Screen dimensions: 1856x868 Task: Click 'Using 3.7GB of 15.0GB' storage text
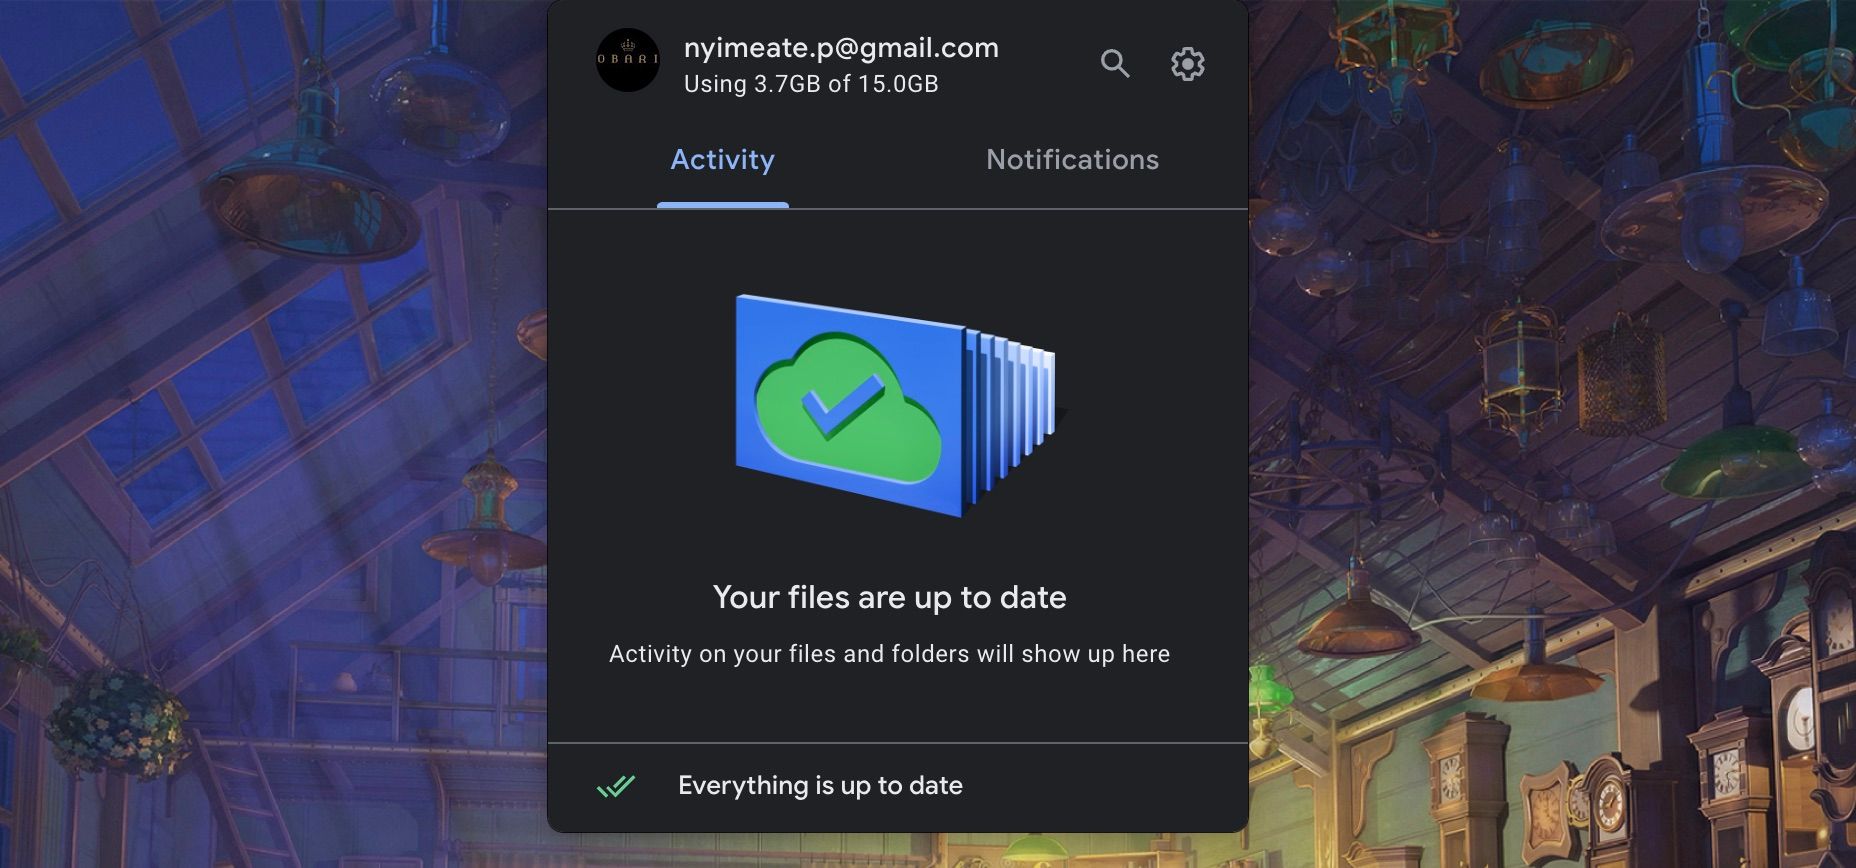tap(811, 84)
